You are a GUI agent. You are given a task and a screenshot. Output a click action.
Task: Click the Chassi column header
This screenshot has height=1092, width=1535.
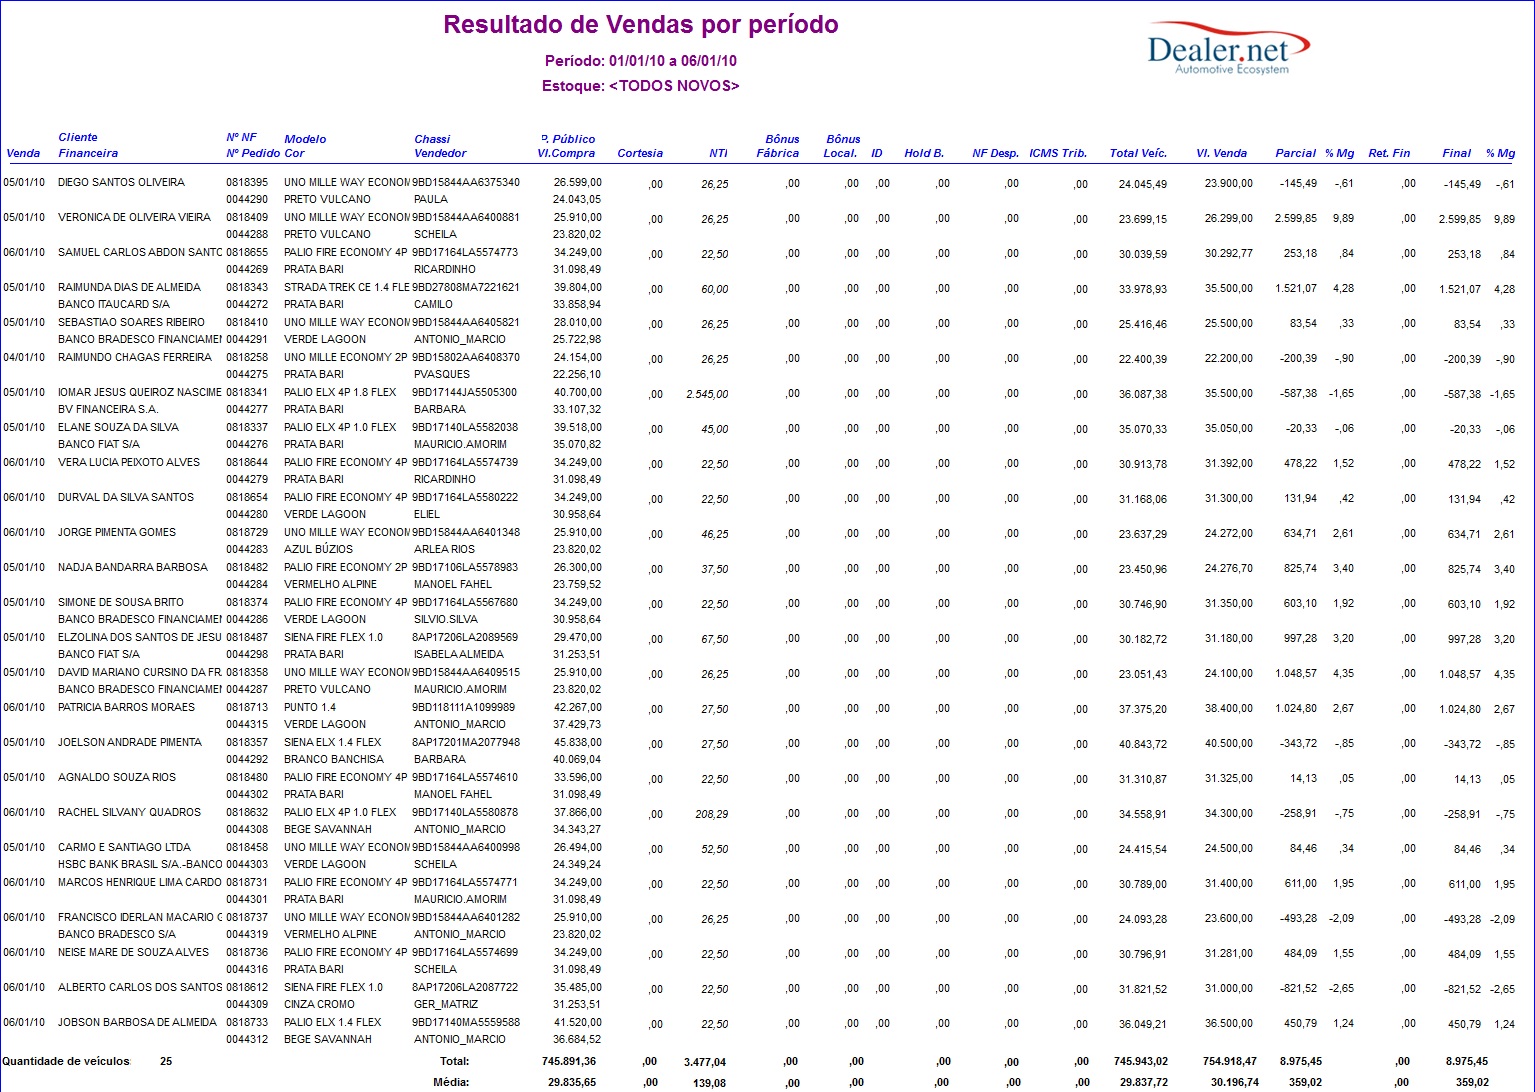(x=432, y=140)
